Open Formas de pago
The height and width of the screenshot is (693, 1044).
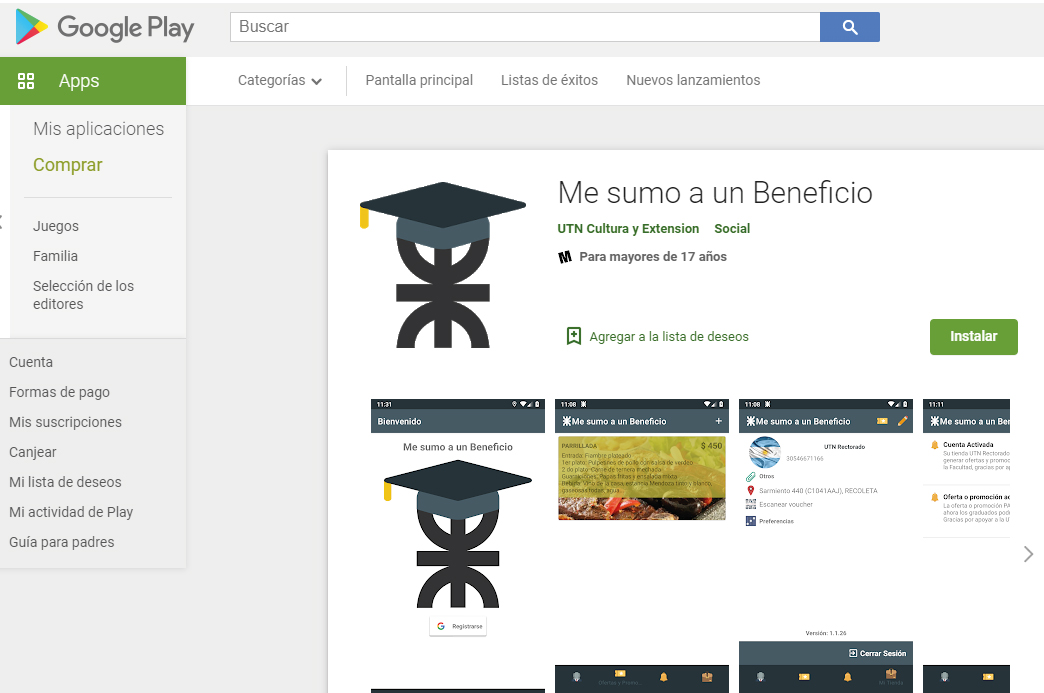coord(59,392)
